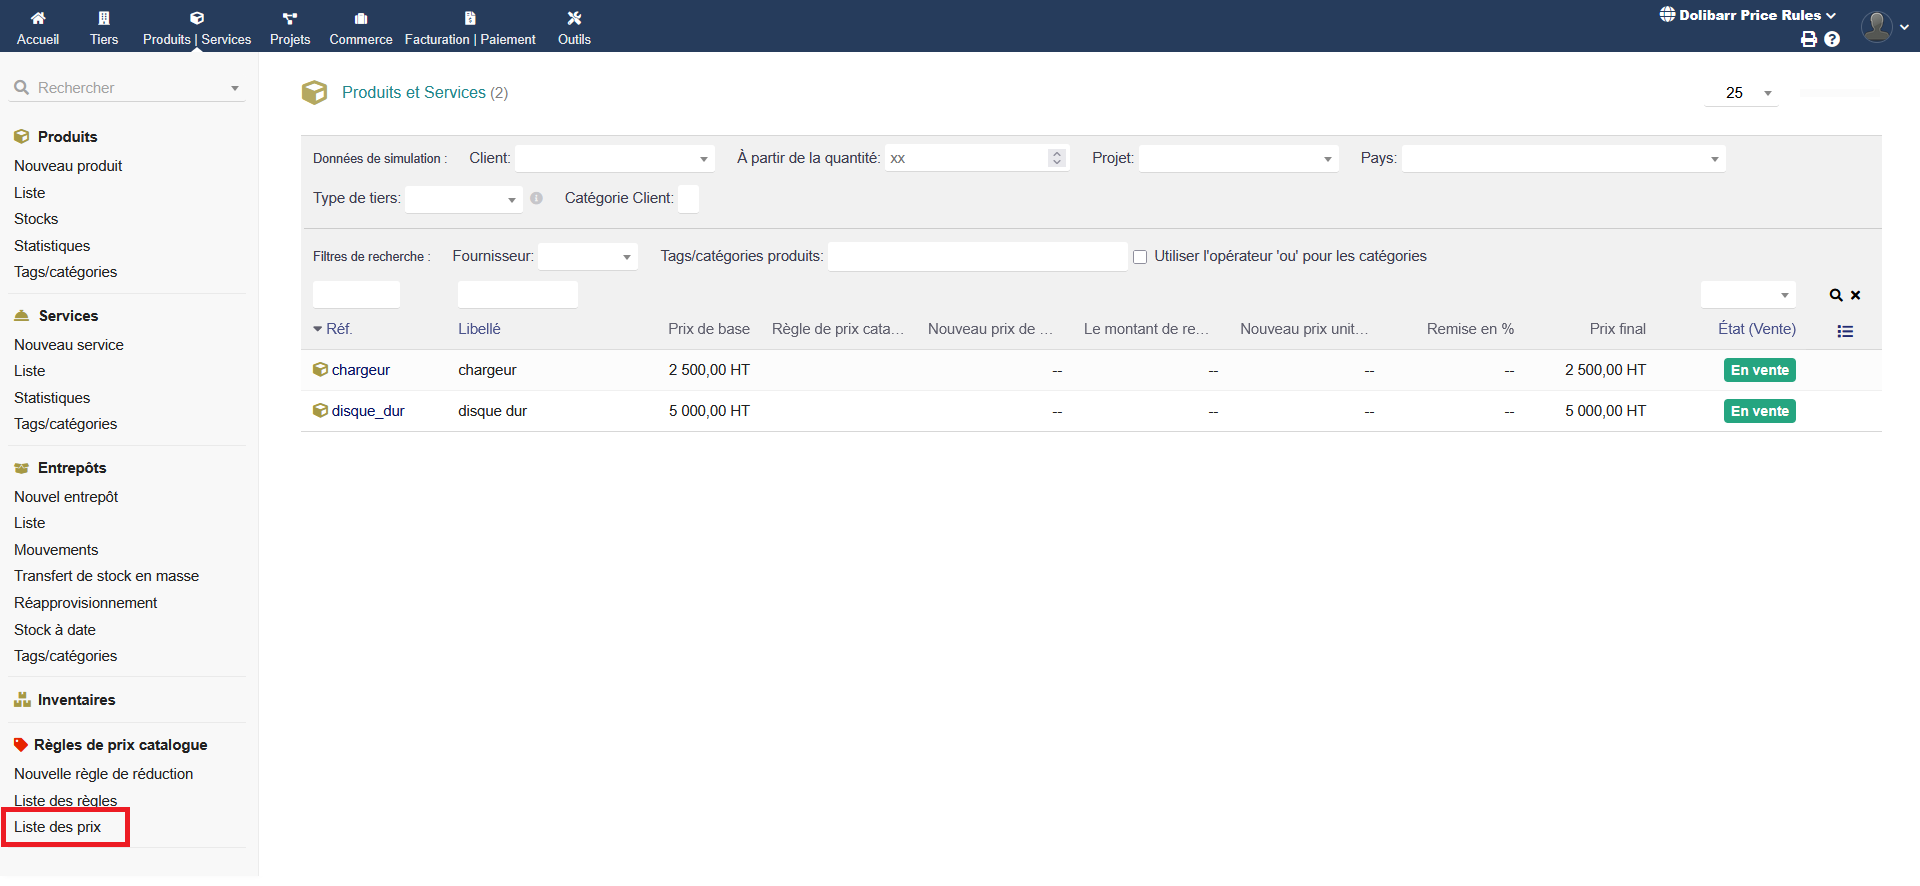Adjust the quantity stepper arrows
The height and width of the screenshot is (886, 1920).
tap(1056, 158)
